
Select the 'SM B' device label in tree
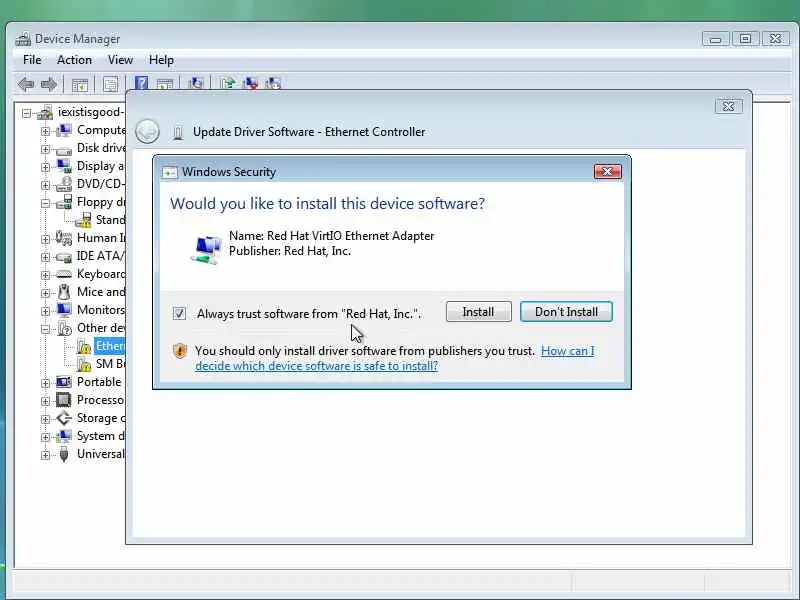(110, 364)
